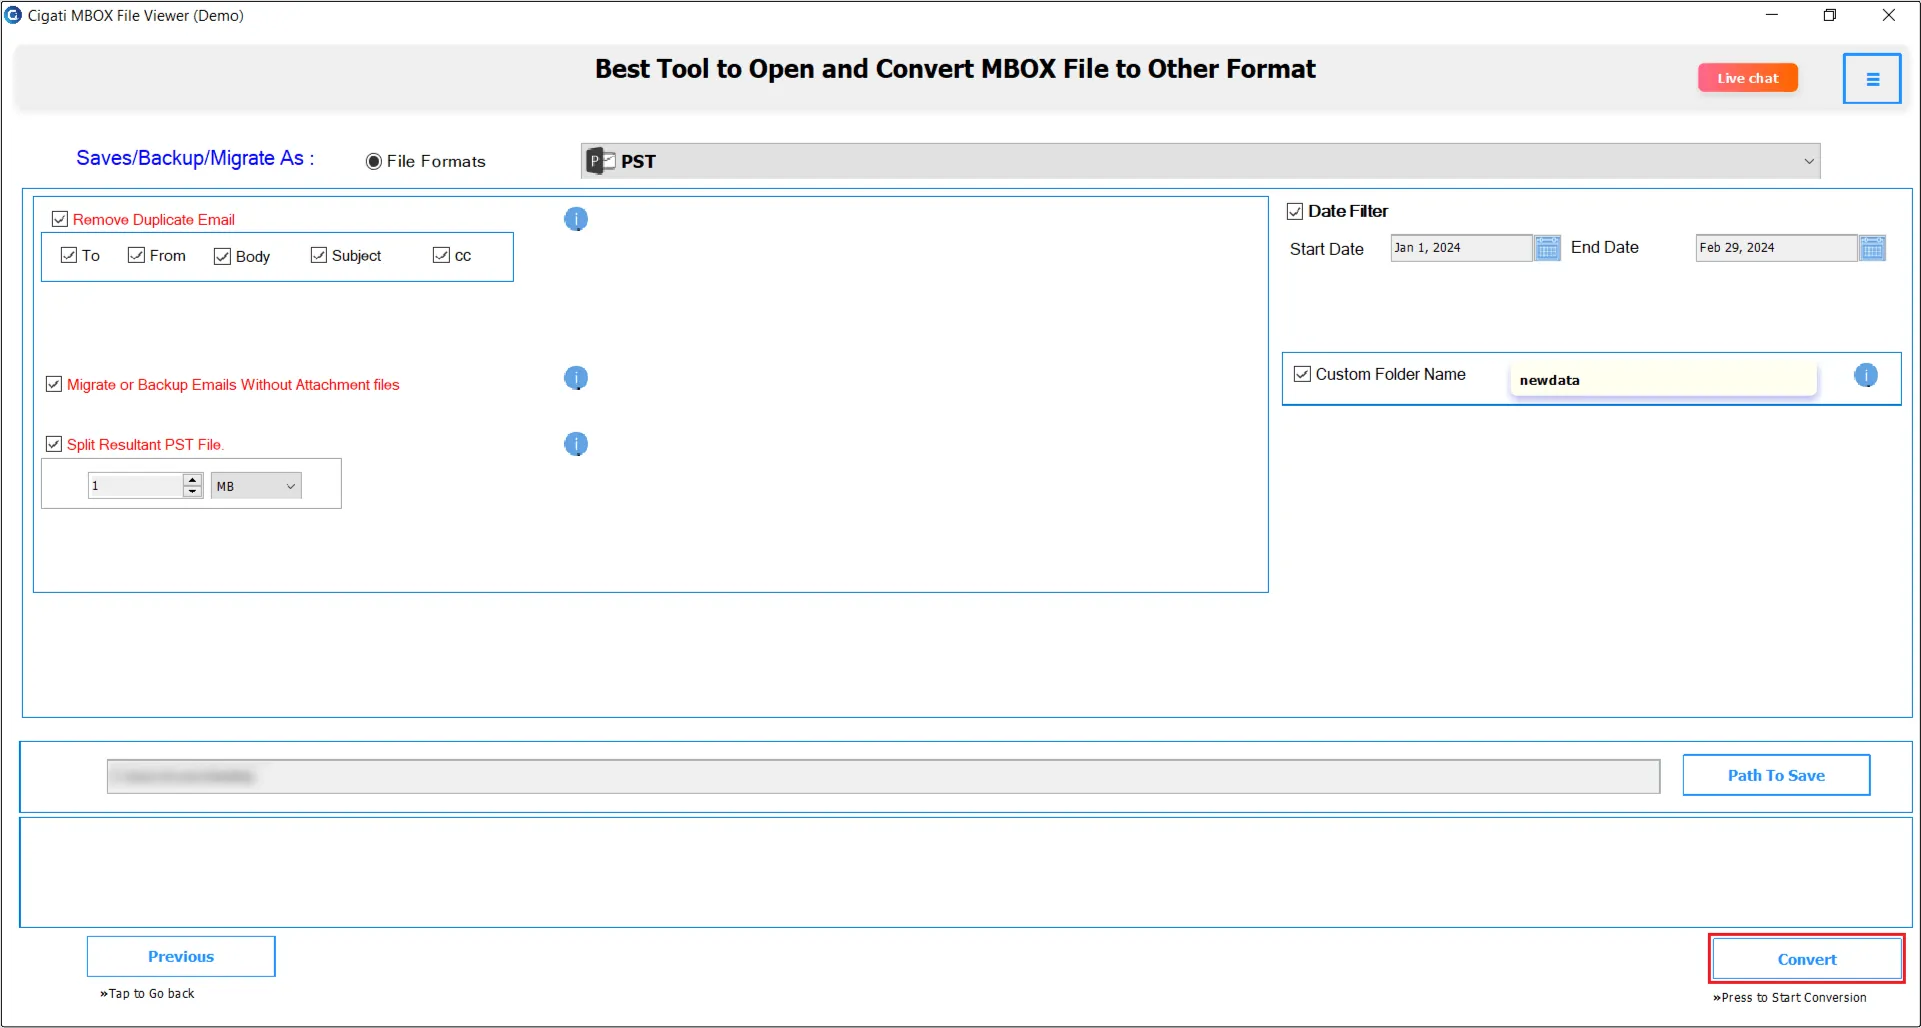1921x1028 pixels.
Task: Toggle the Date Filter checkbox
Action: (1295, 211)
